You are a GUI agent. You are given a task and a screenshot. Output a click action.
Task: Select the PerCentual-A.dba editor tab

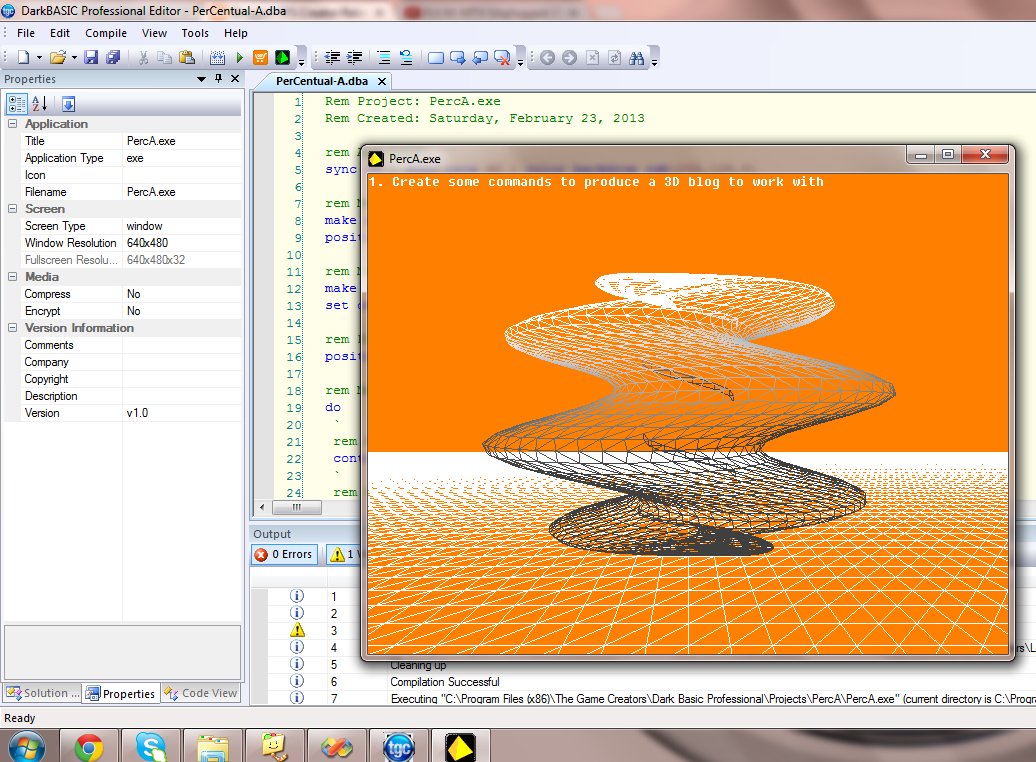click(x=322, y=81)
